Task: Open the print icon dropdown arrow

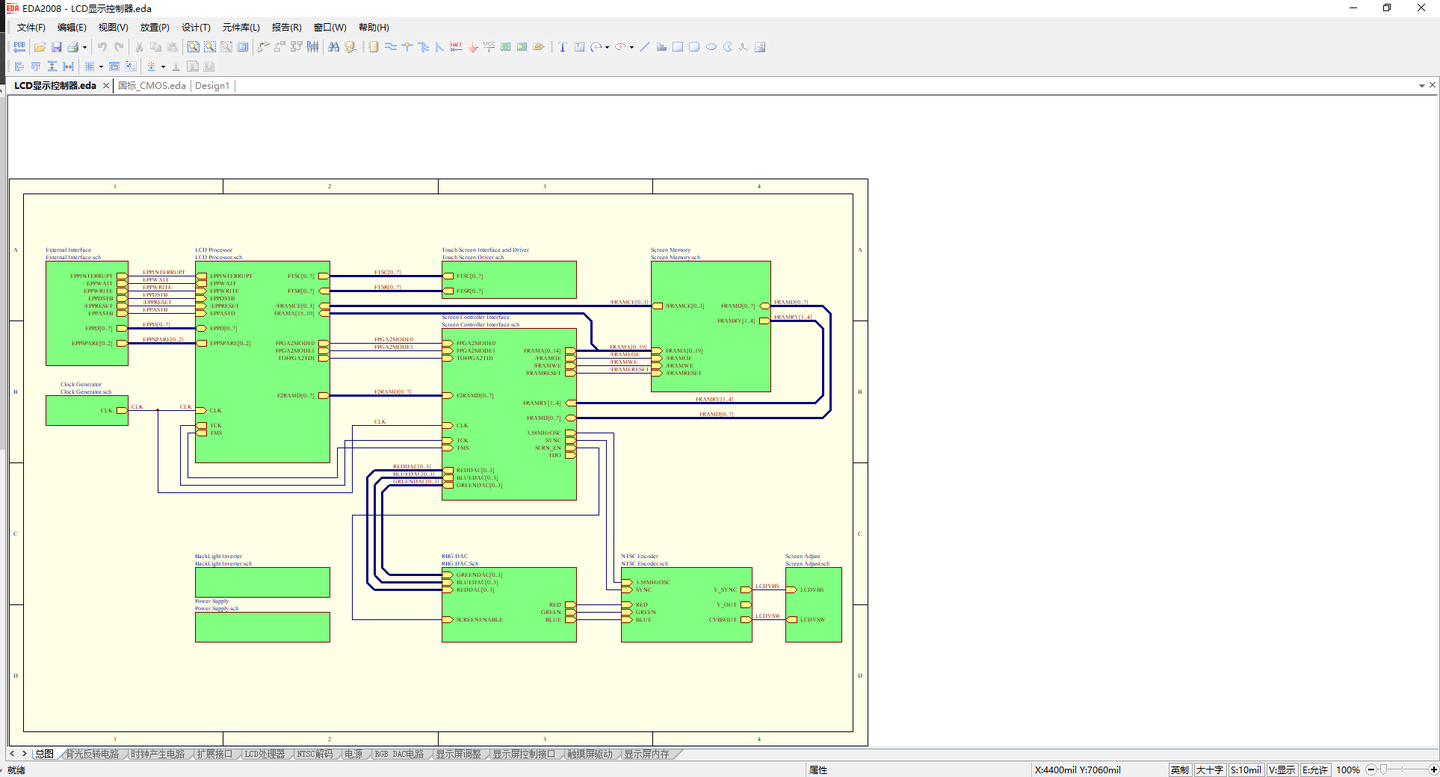Action: (85, 47)
